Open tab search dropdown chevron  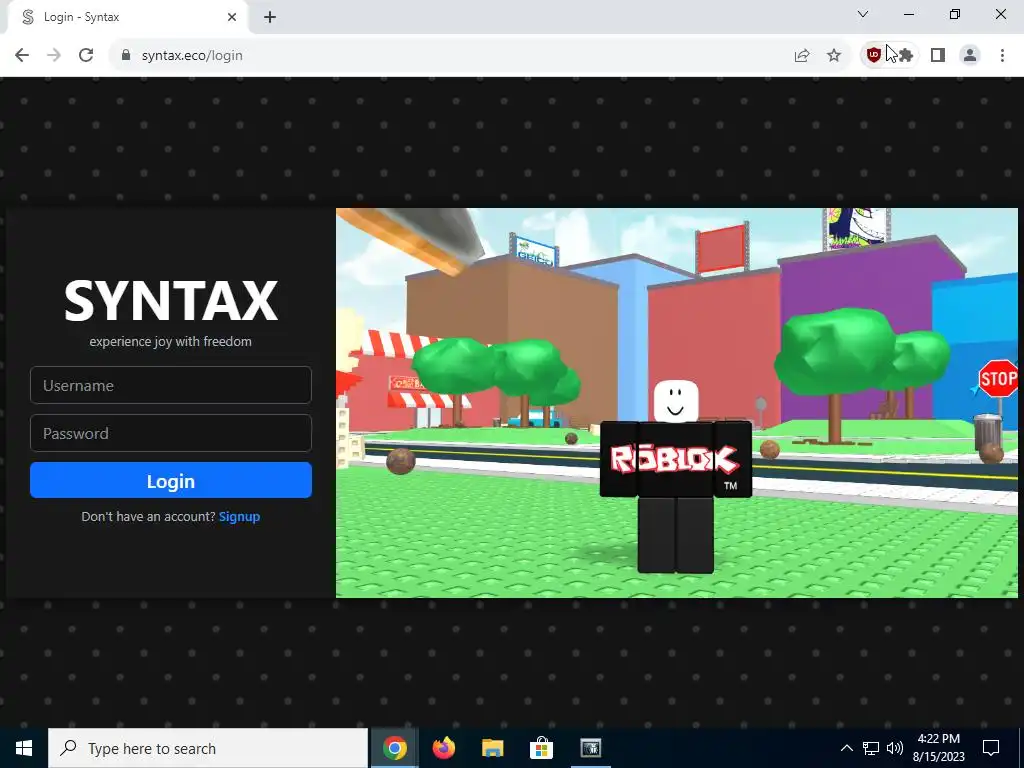(863, 14)
